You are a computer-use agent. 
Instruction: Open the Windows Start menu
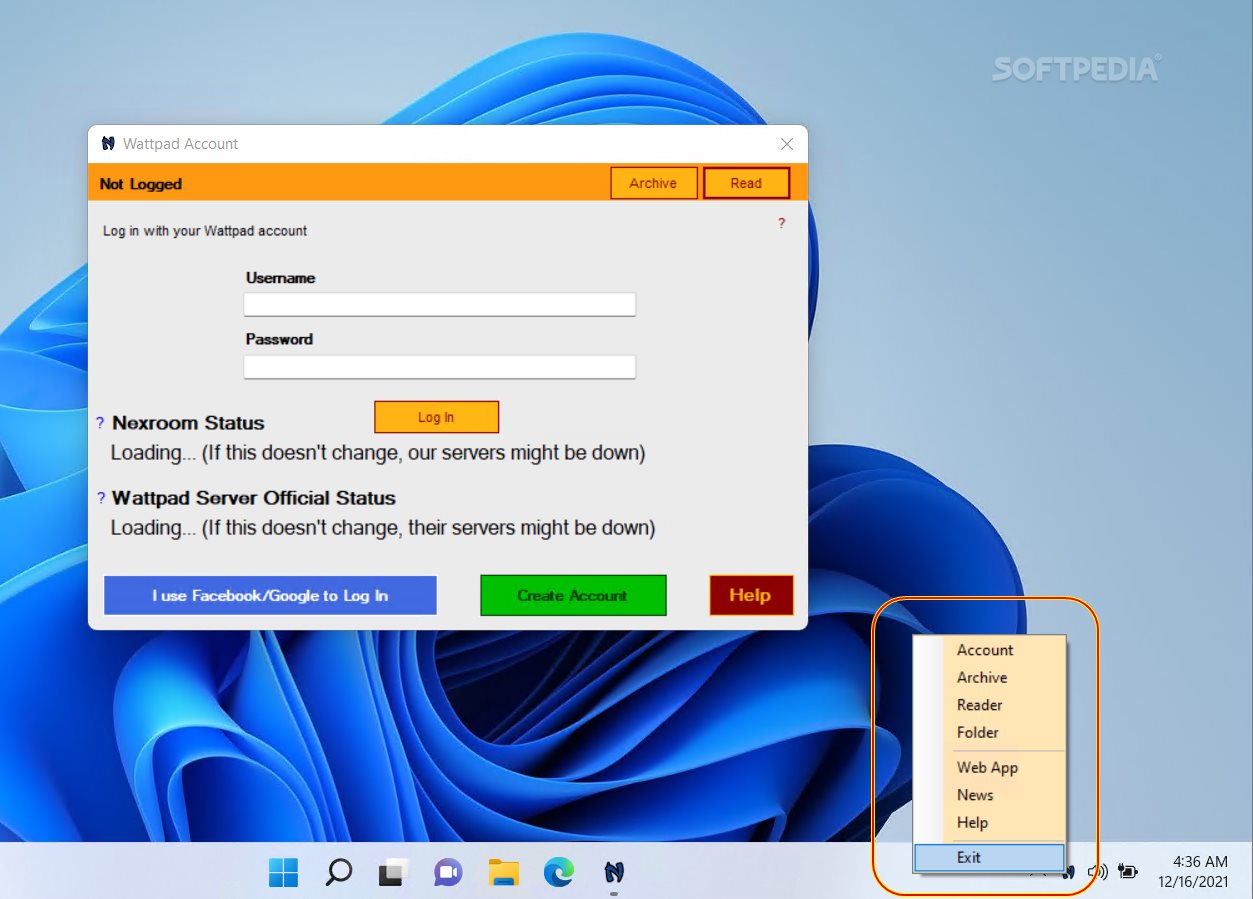pos(283,873)
